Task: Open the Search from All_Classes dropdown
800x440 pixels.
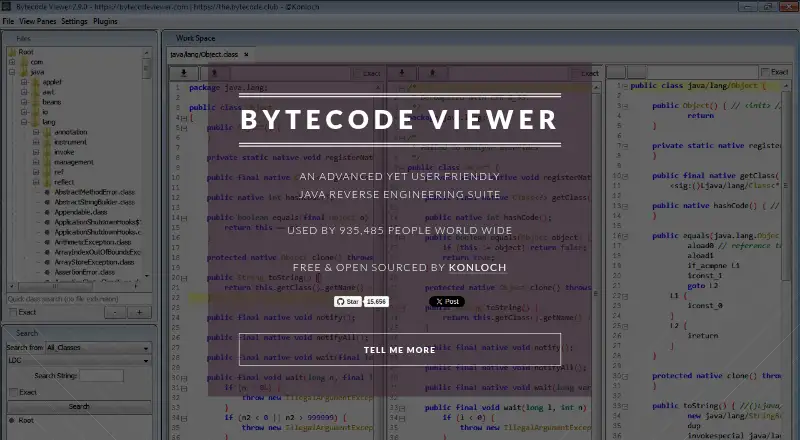Action: coord(98,348)
